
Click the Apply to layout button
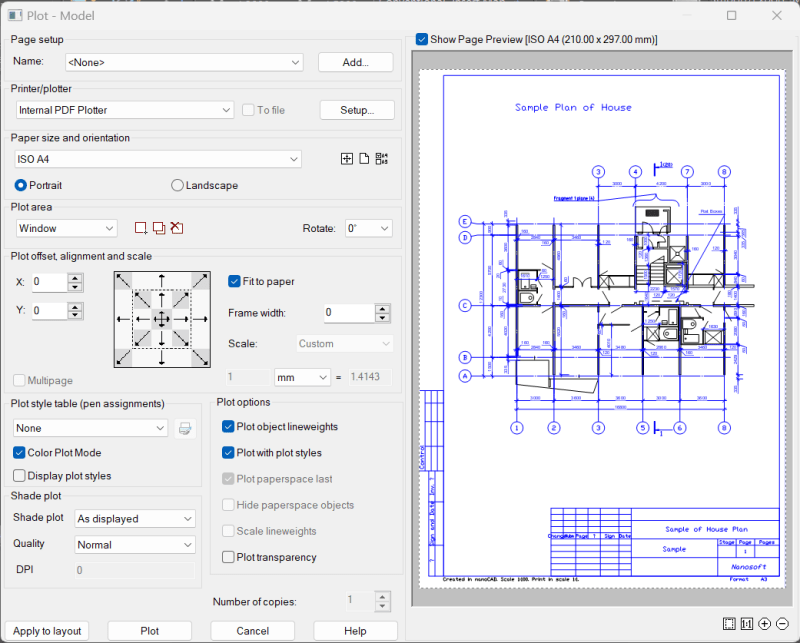(x=46, y=631)
